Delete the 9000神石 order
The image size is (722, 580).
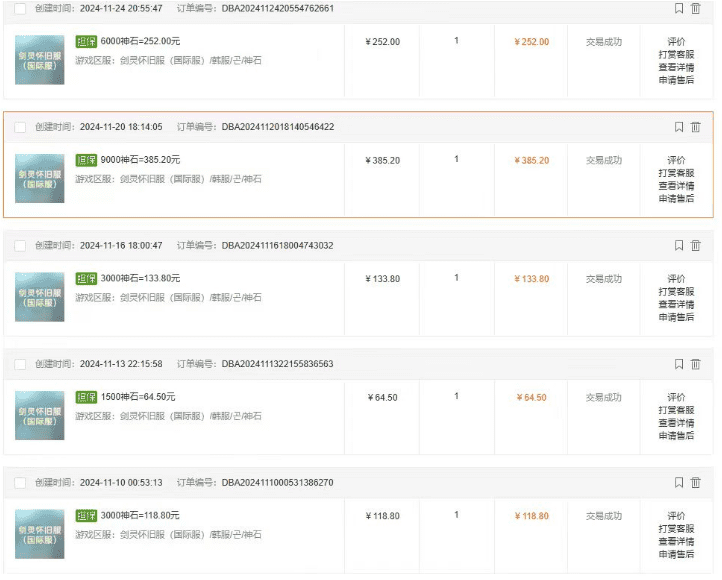(x=696, y=127)
